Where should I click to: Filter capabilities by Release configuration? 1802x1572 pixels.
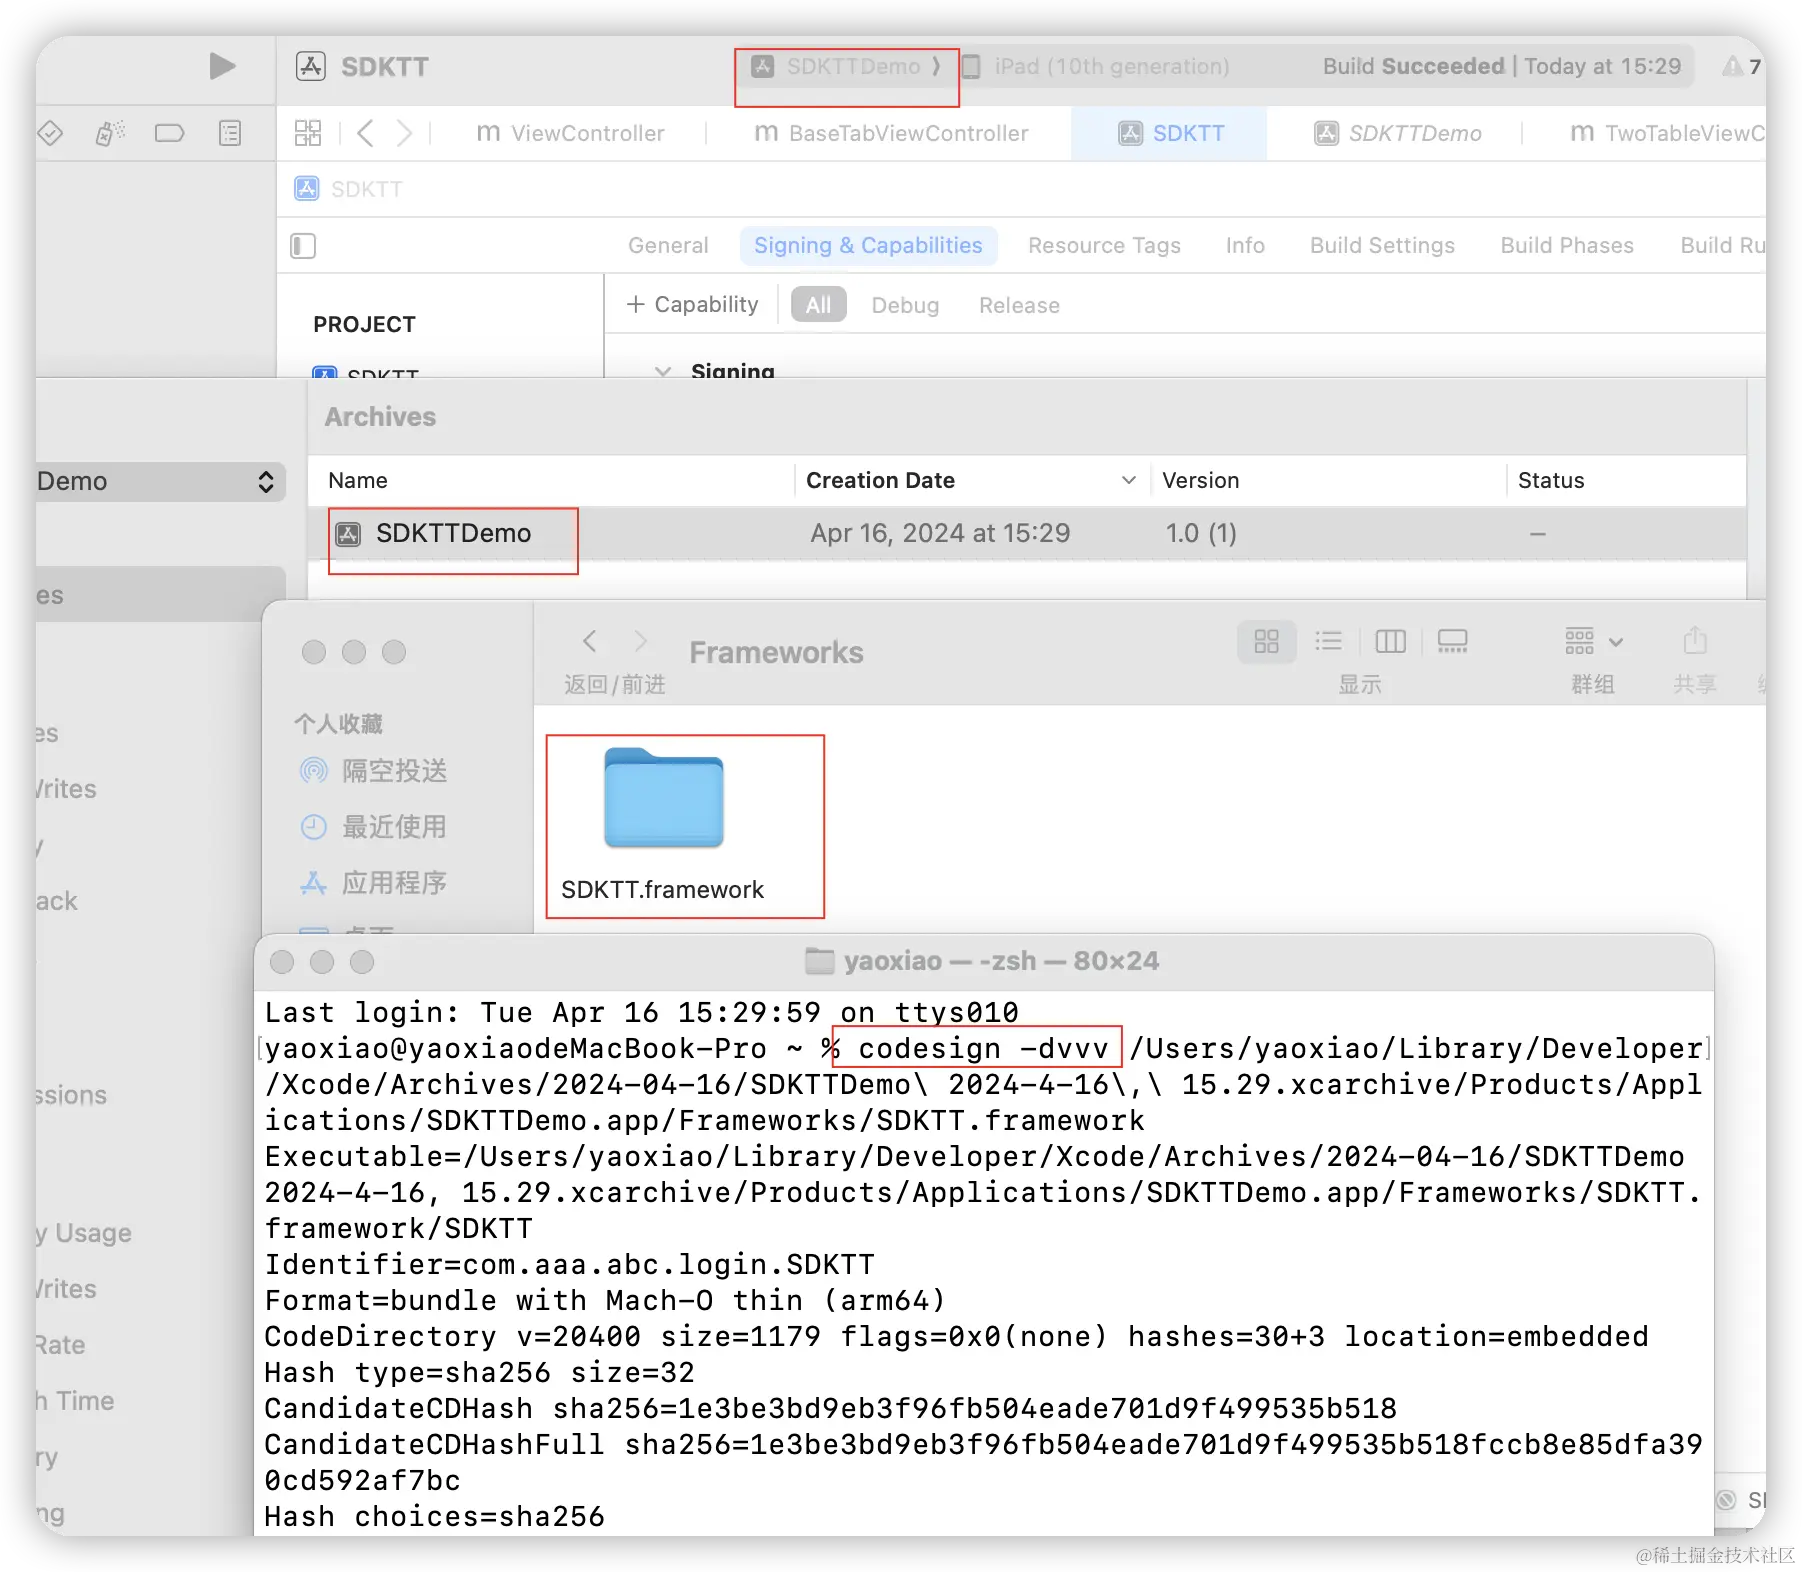point(1019,305)
